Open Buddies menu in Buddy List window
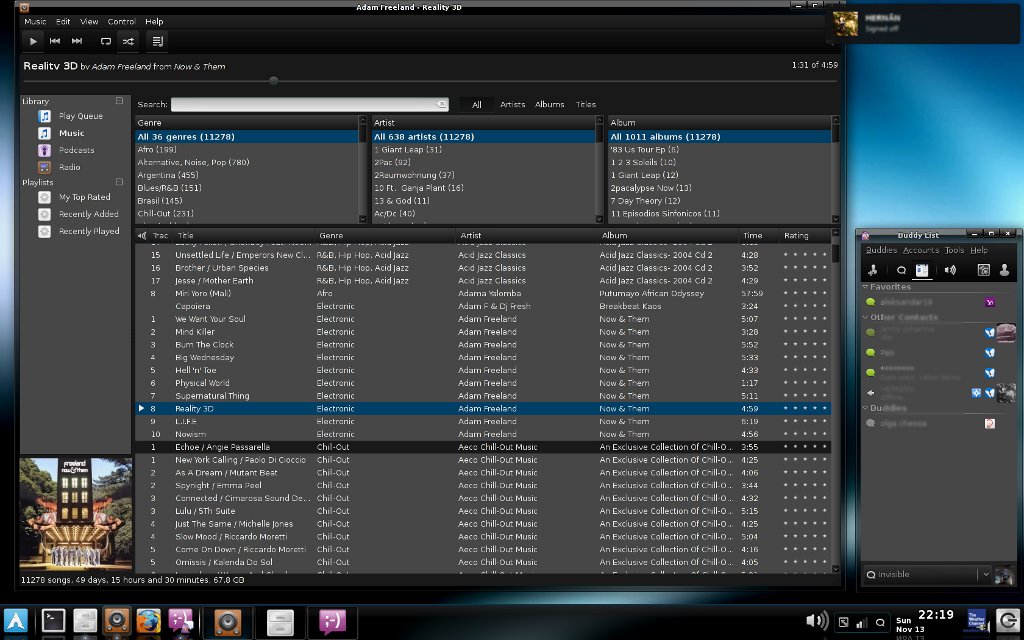 (x=881, y=250)
